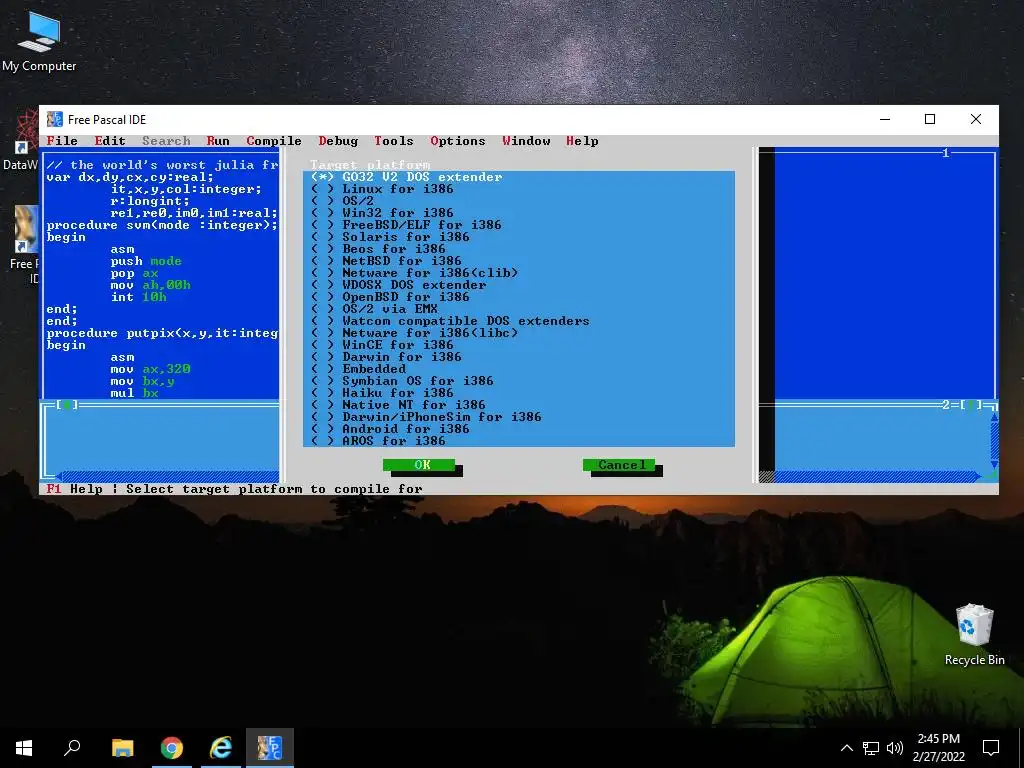Image resolution: width=1024 pixels, height=768 pixels.
Task: Select WDOSX DOS extender target
Action: coord(398,285)
